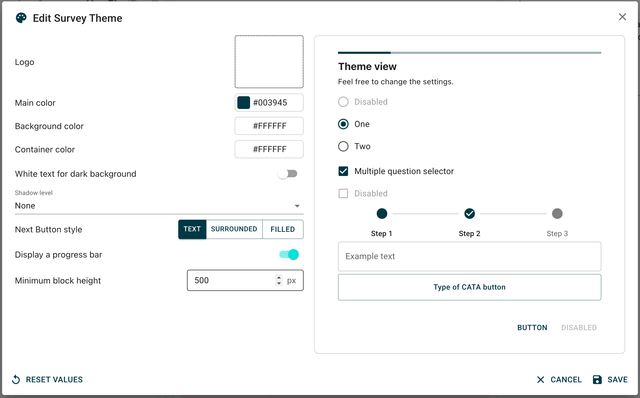Click the 'Feel free to change the settings.' text
Image resolution: width=640 pixels, height=398 pixels.
pos(396,82)
